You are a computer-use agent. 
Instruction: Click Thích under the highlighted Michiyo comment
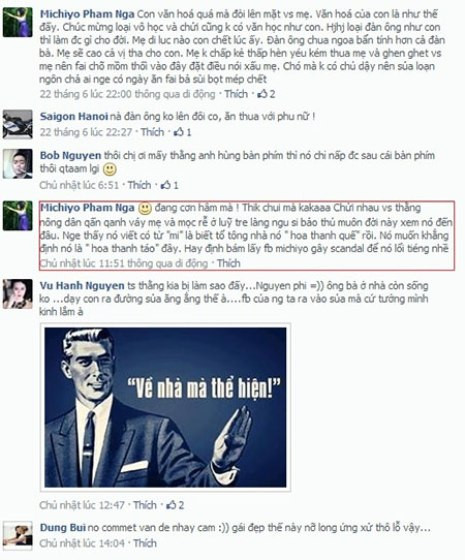click(x=229, y=264)
